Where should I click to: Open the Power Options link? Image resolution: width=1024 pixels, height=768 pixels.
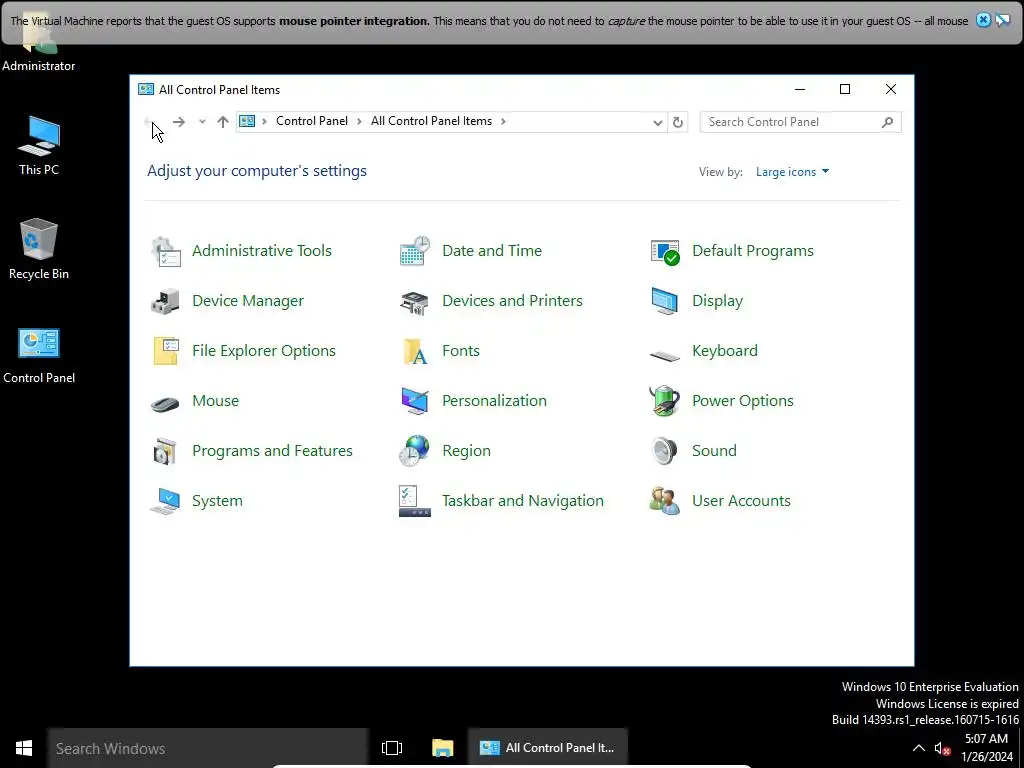743,401
